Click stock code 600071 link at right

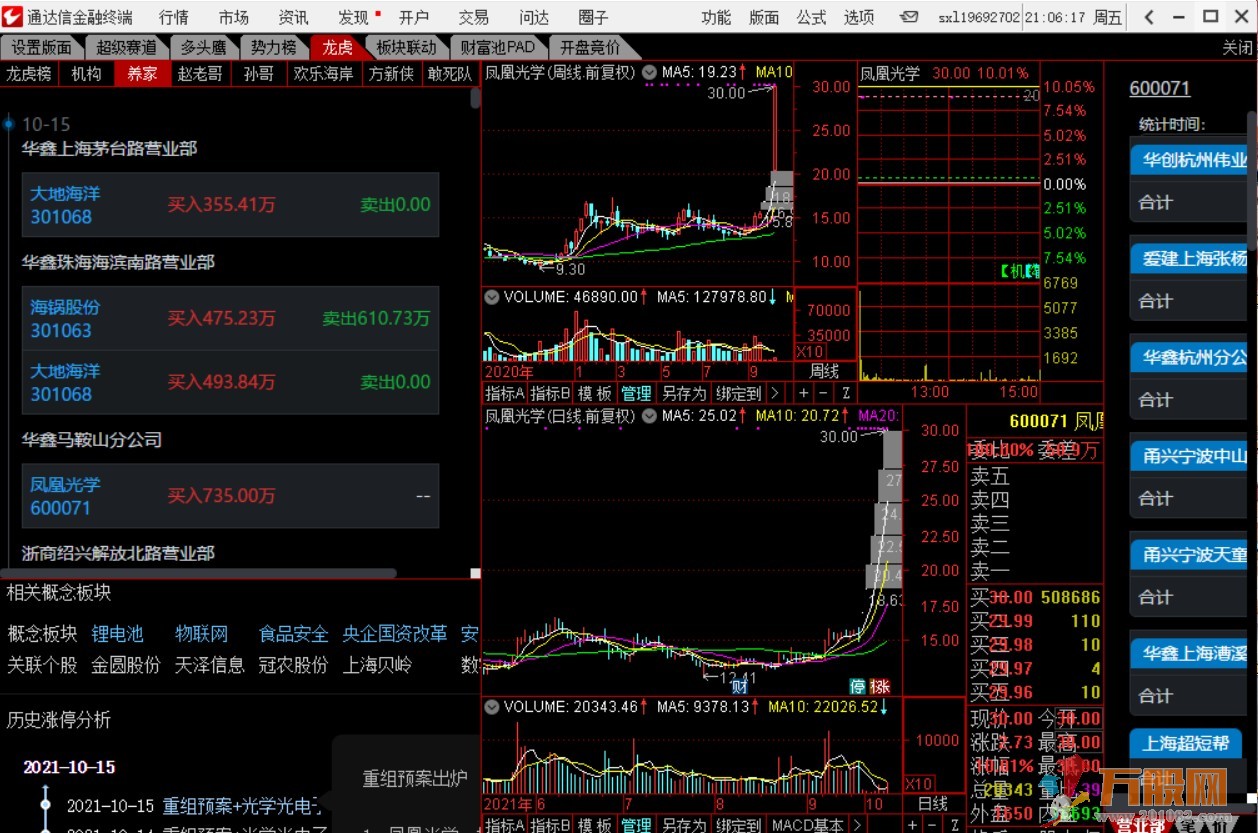pos(1160,88)
